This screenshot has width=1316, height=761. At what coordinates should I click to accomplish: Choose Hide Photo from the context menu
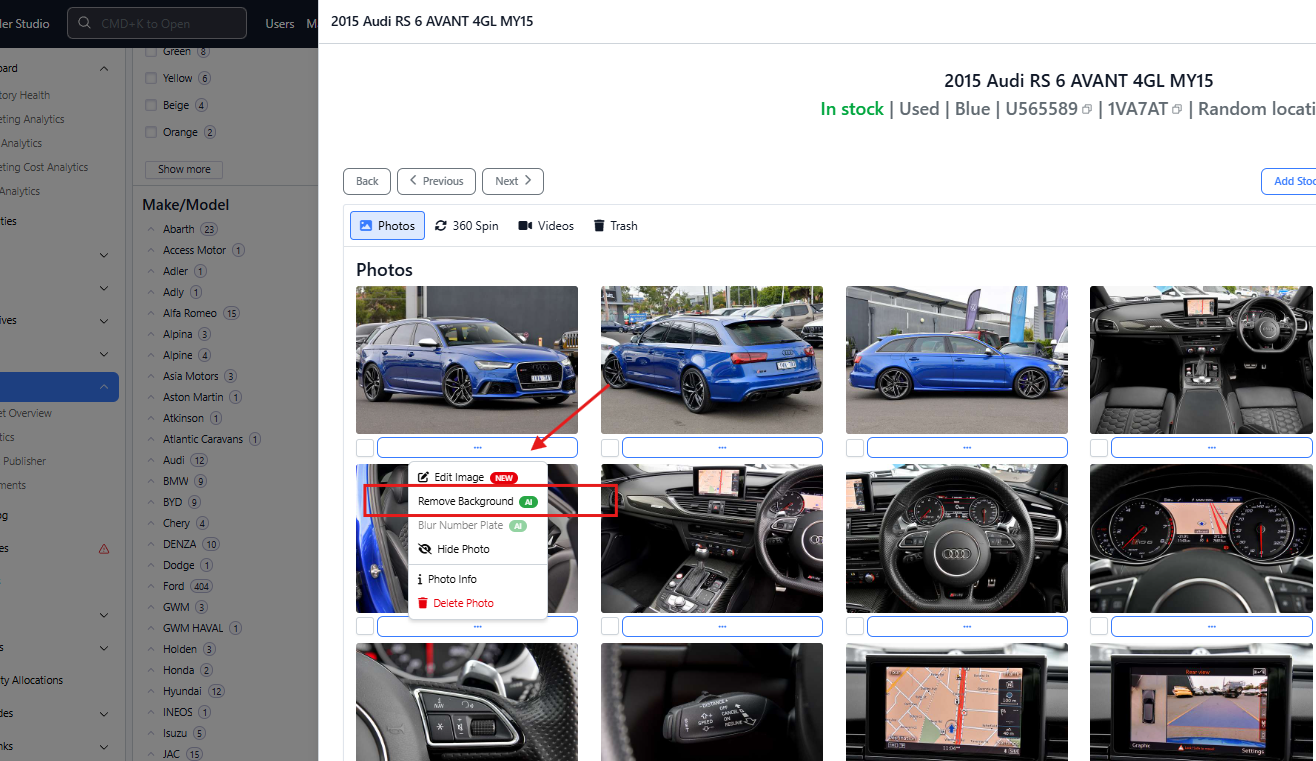click(x=478, y=550)
